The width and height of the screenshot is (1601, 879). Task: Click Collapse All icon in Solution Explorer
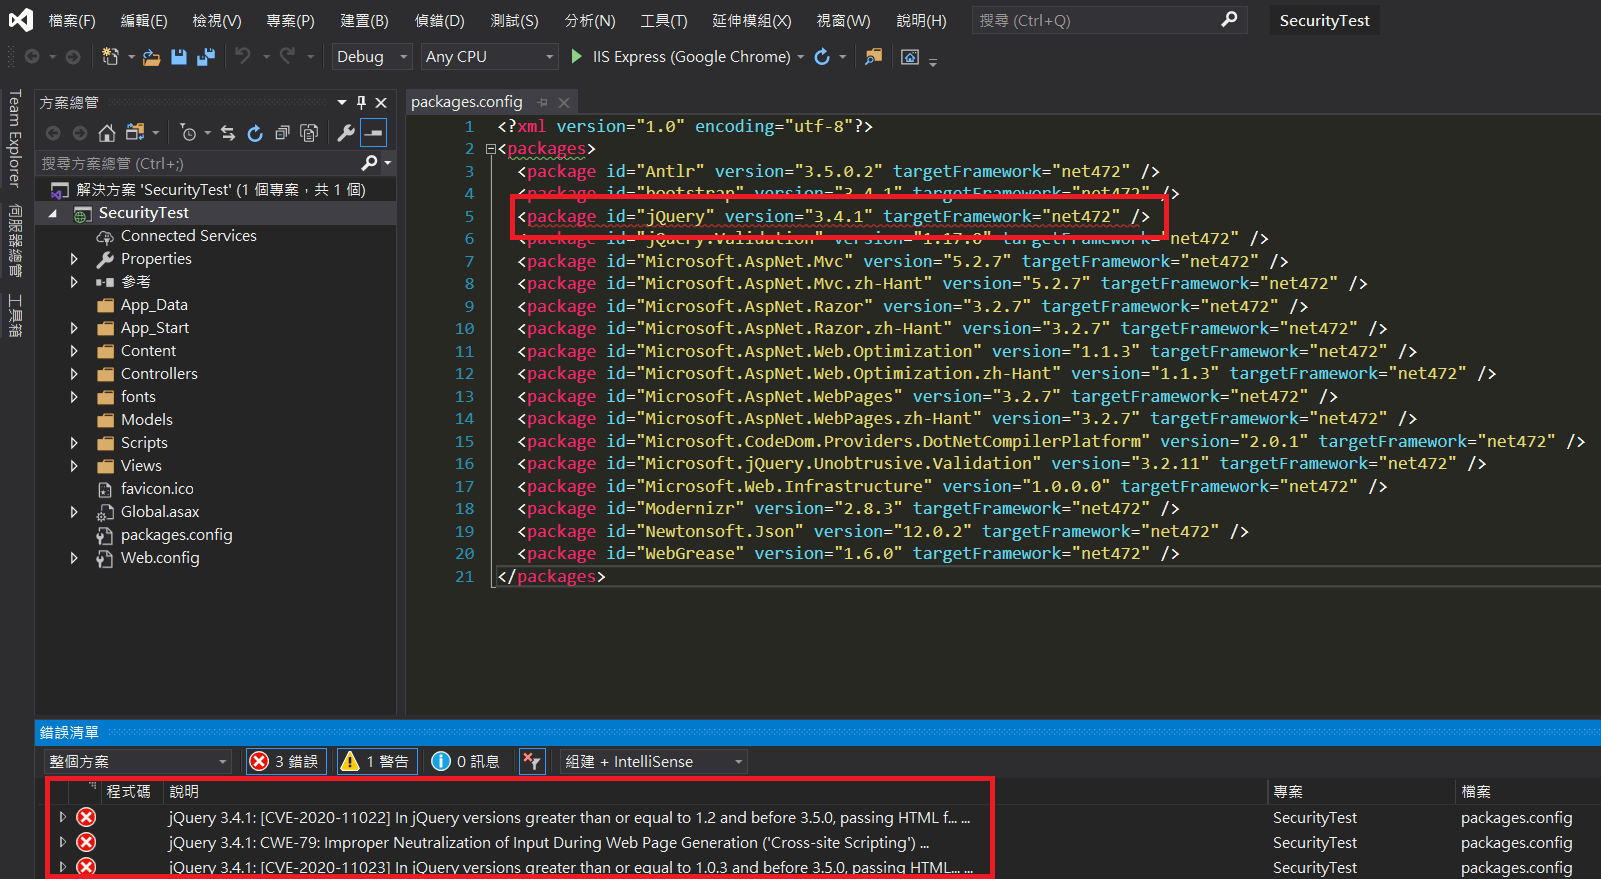282,133
